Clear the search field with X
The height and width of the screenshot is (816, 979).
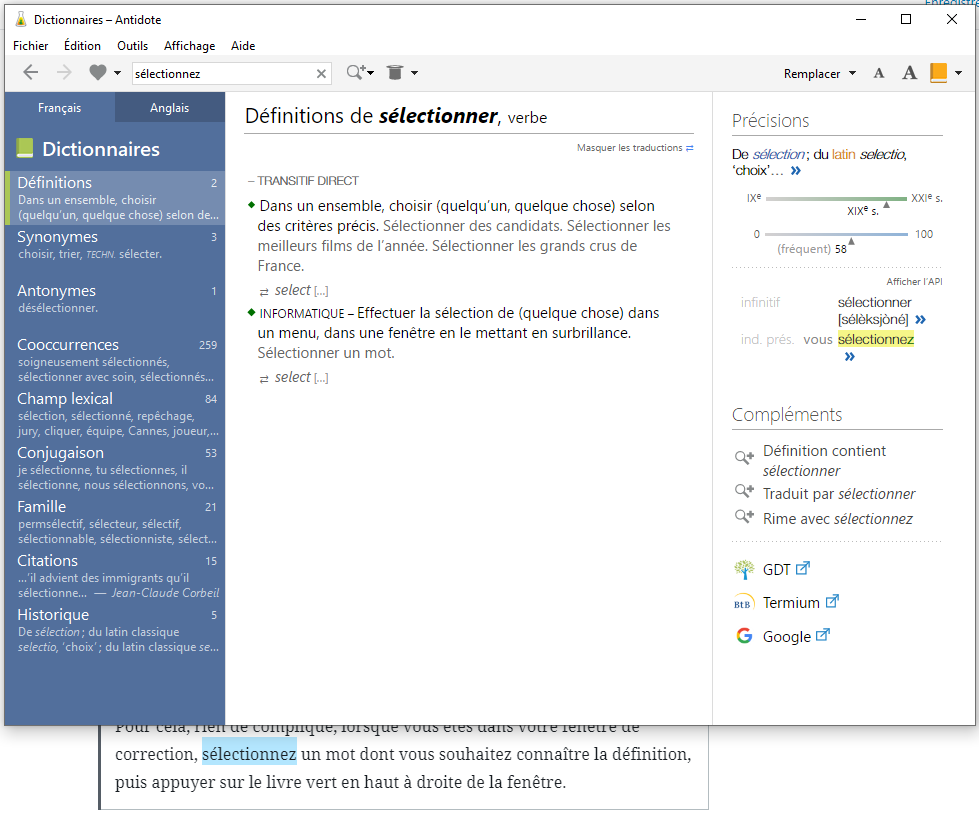321,74
